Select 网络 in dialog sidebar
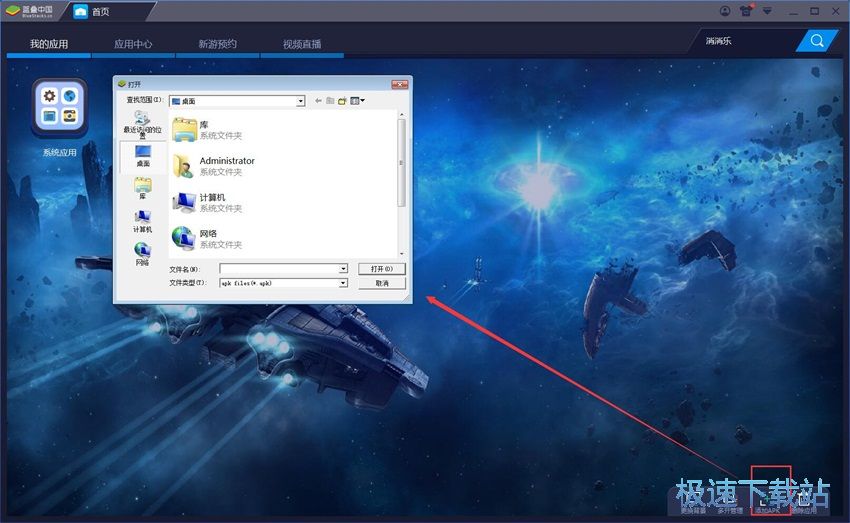Screen dimensions: 850x523 [x=143, y=254]
